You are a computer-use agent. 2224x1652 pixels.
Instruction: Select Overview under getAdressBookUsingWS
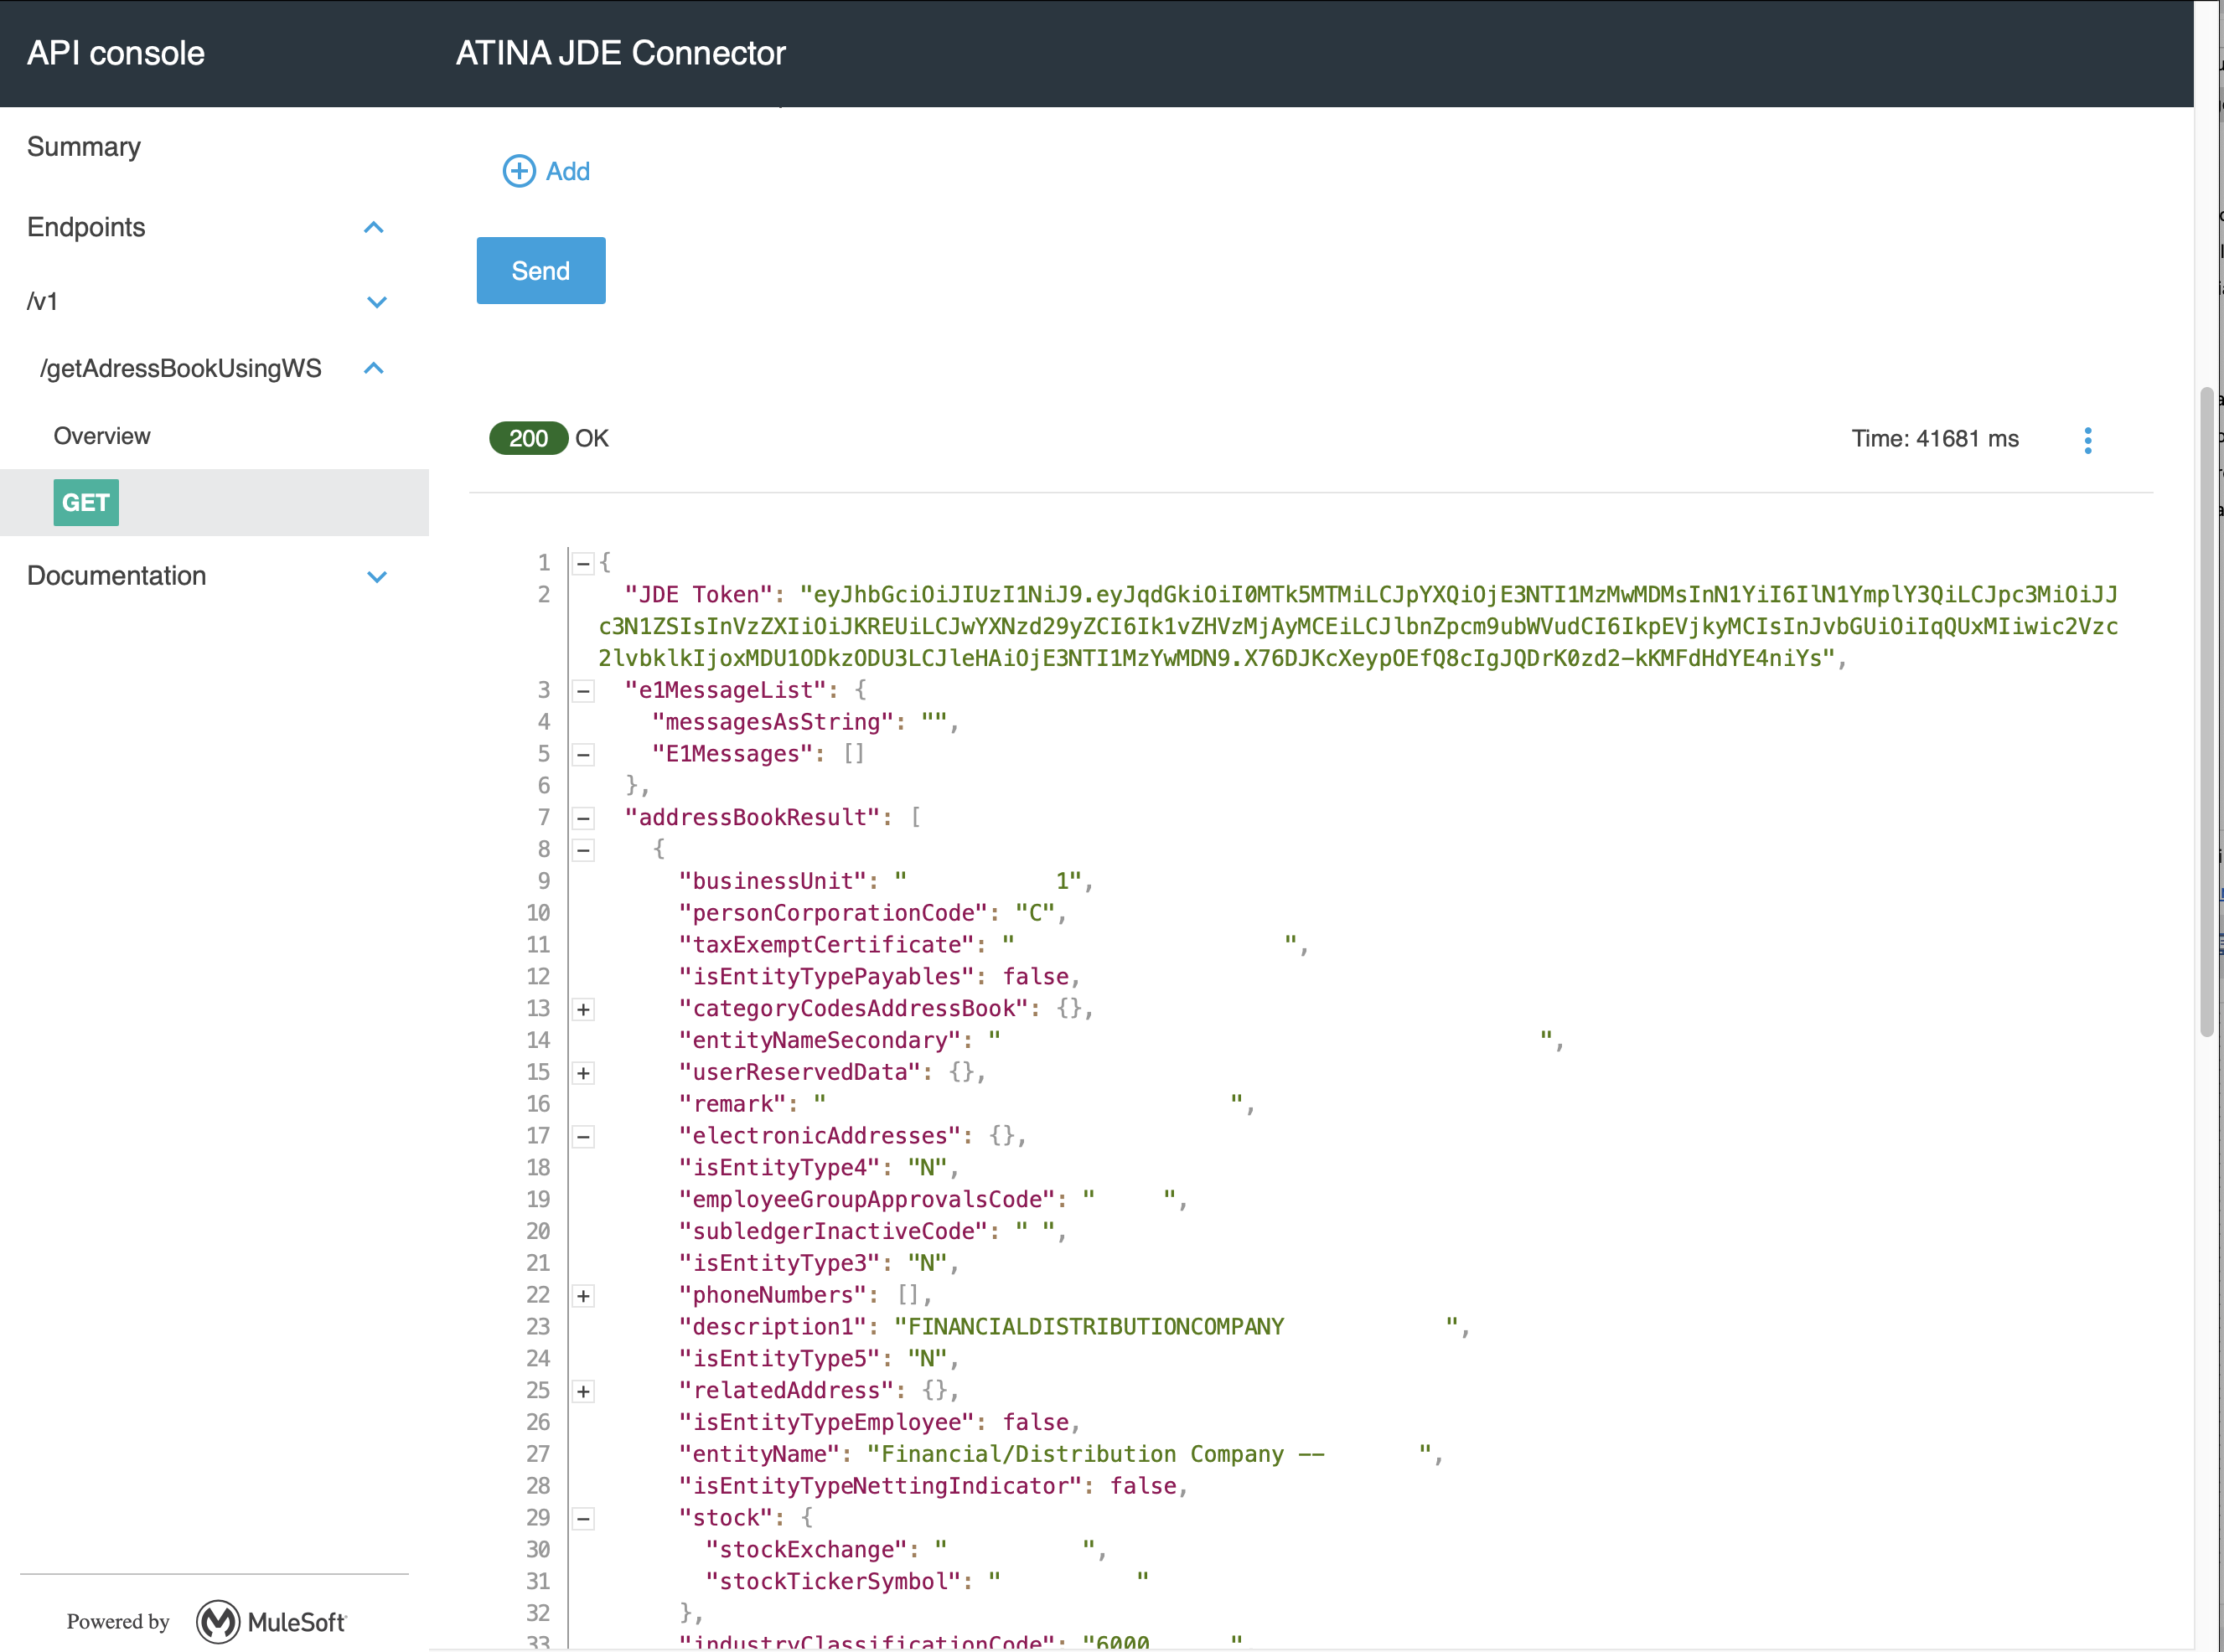coord(102,436)
